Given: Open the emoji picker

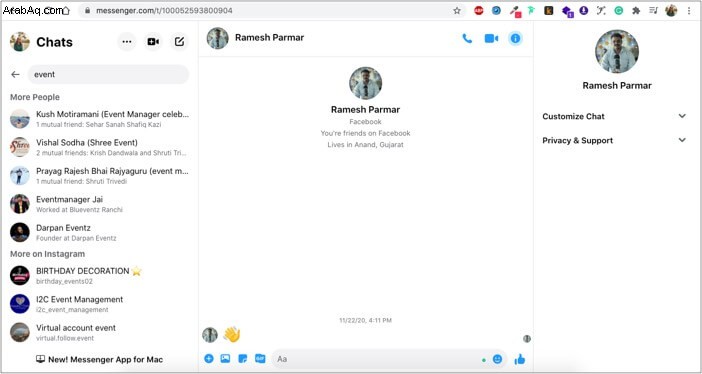Looking at the screenshot, I should 497,359.
